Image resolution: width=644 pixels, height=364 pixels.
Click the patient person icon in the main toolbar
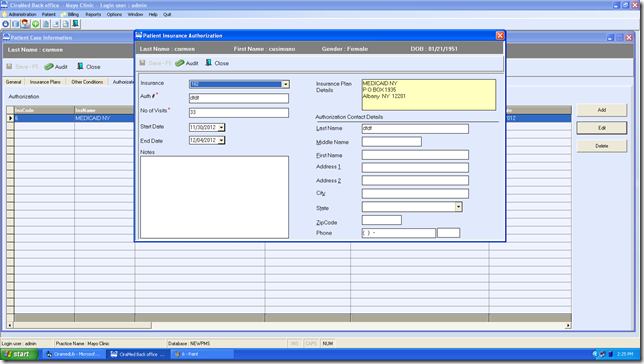(25, 24)
